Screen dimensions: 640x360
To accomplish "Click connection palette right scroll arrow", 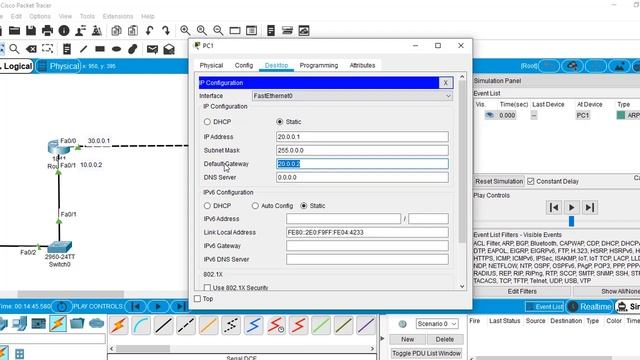I will [372, 349].
